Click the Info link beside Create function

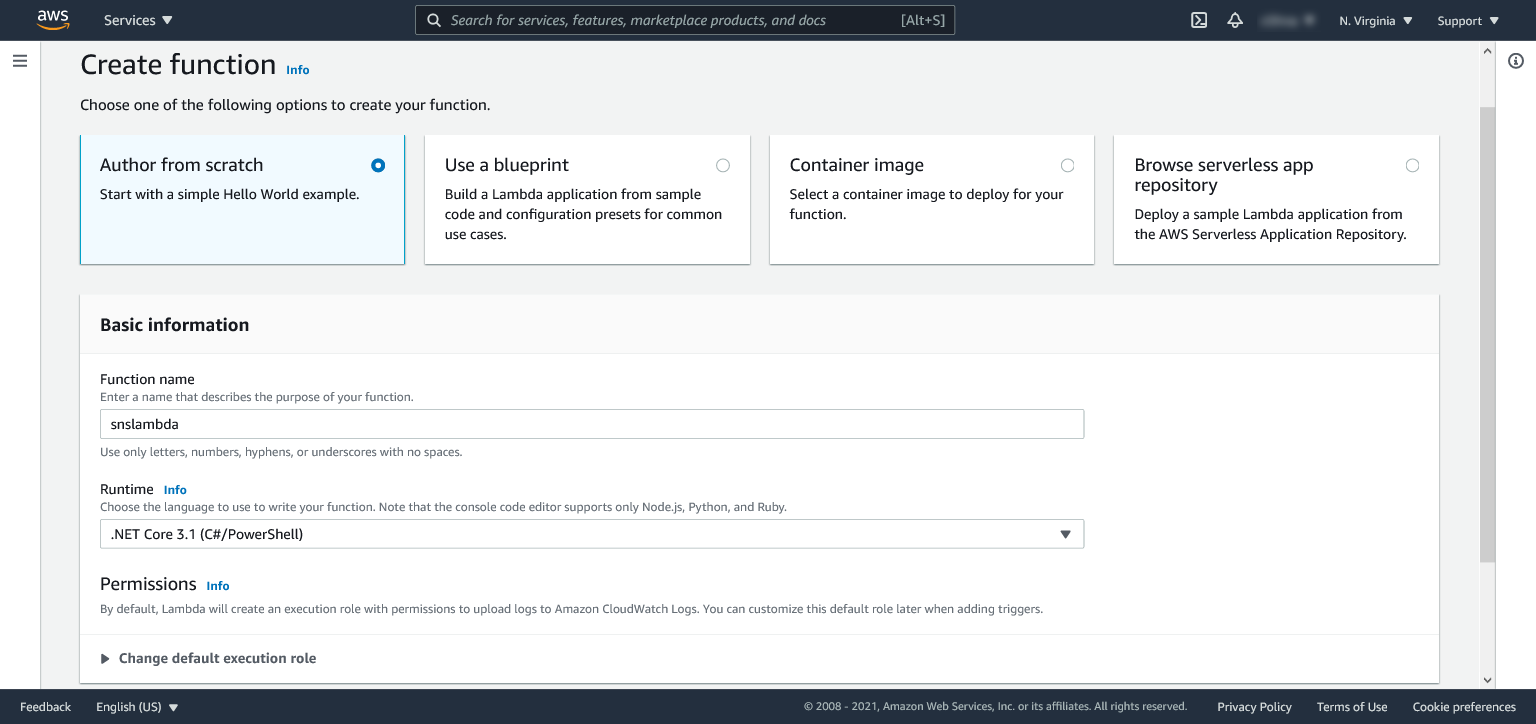pyautogui.click(x=298, y=70)
